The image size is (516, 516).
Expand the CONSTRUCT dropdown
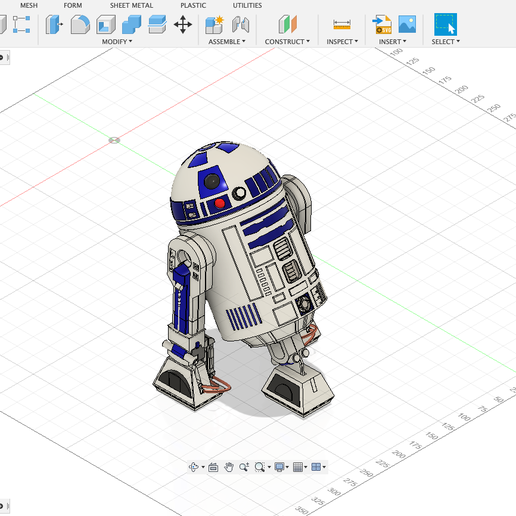click(x=287, y=42)
